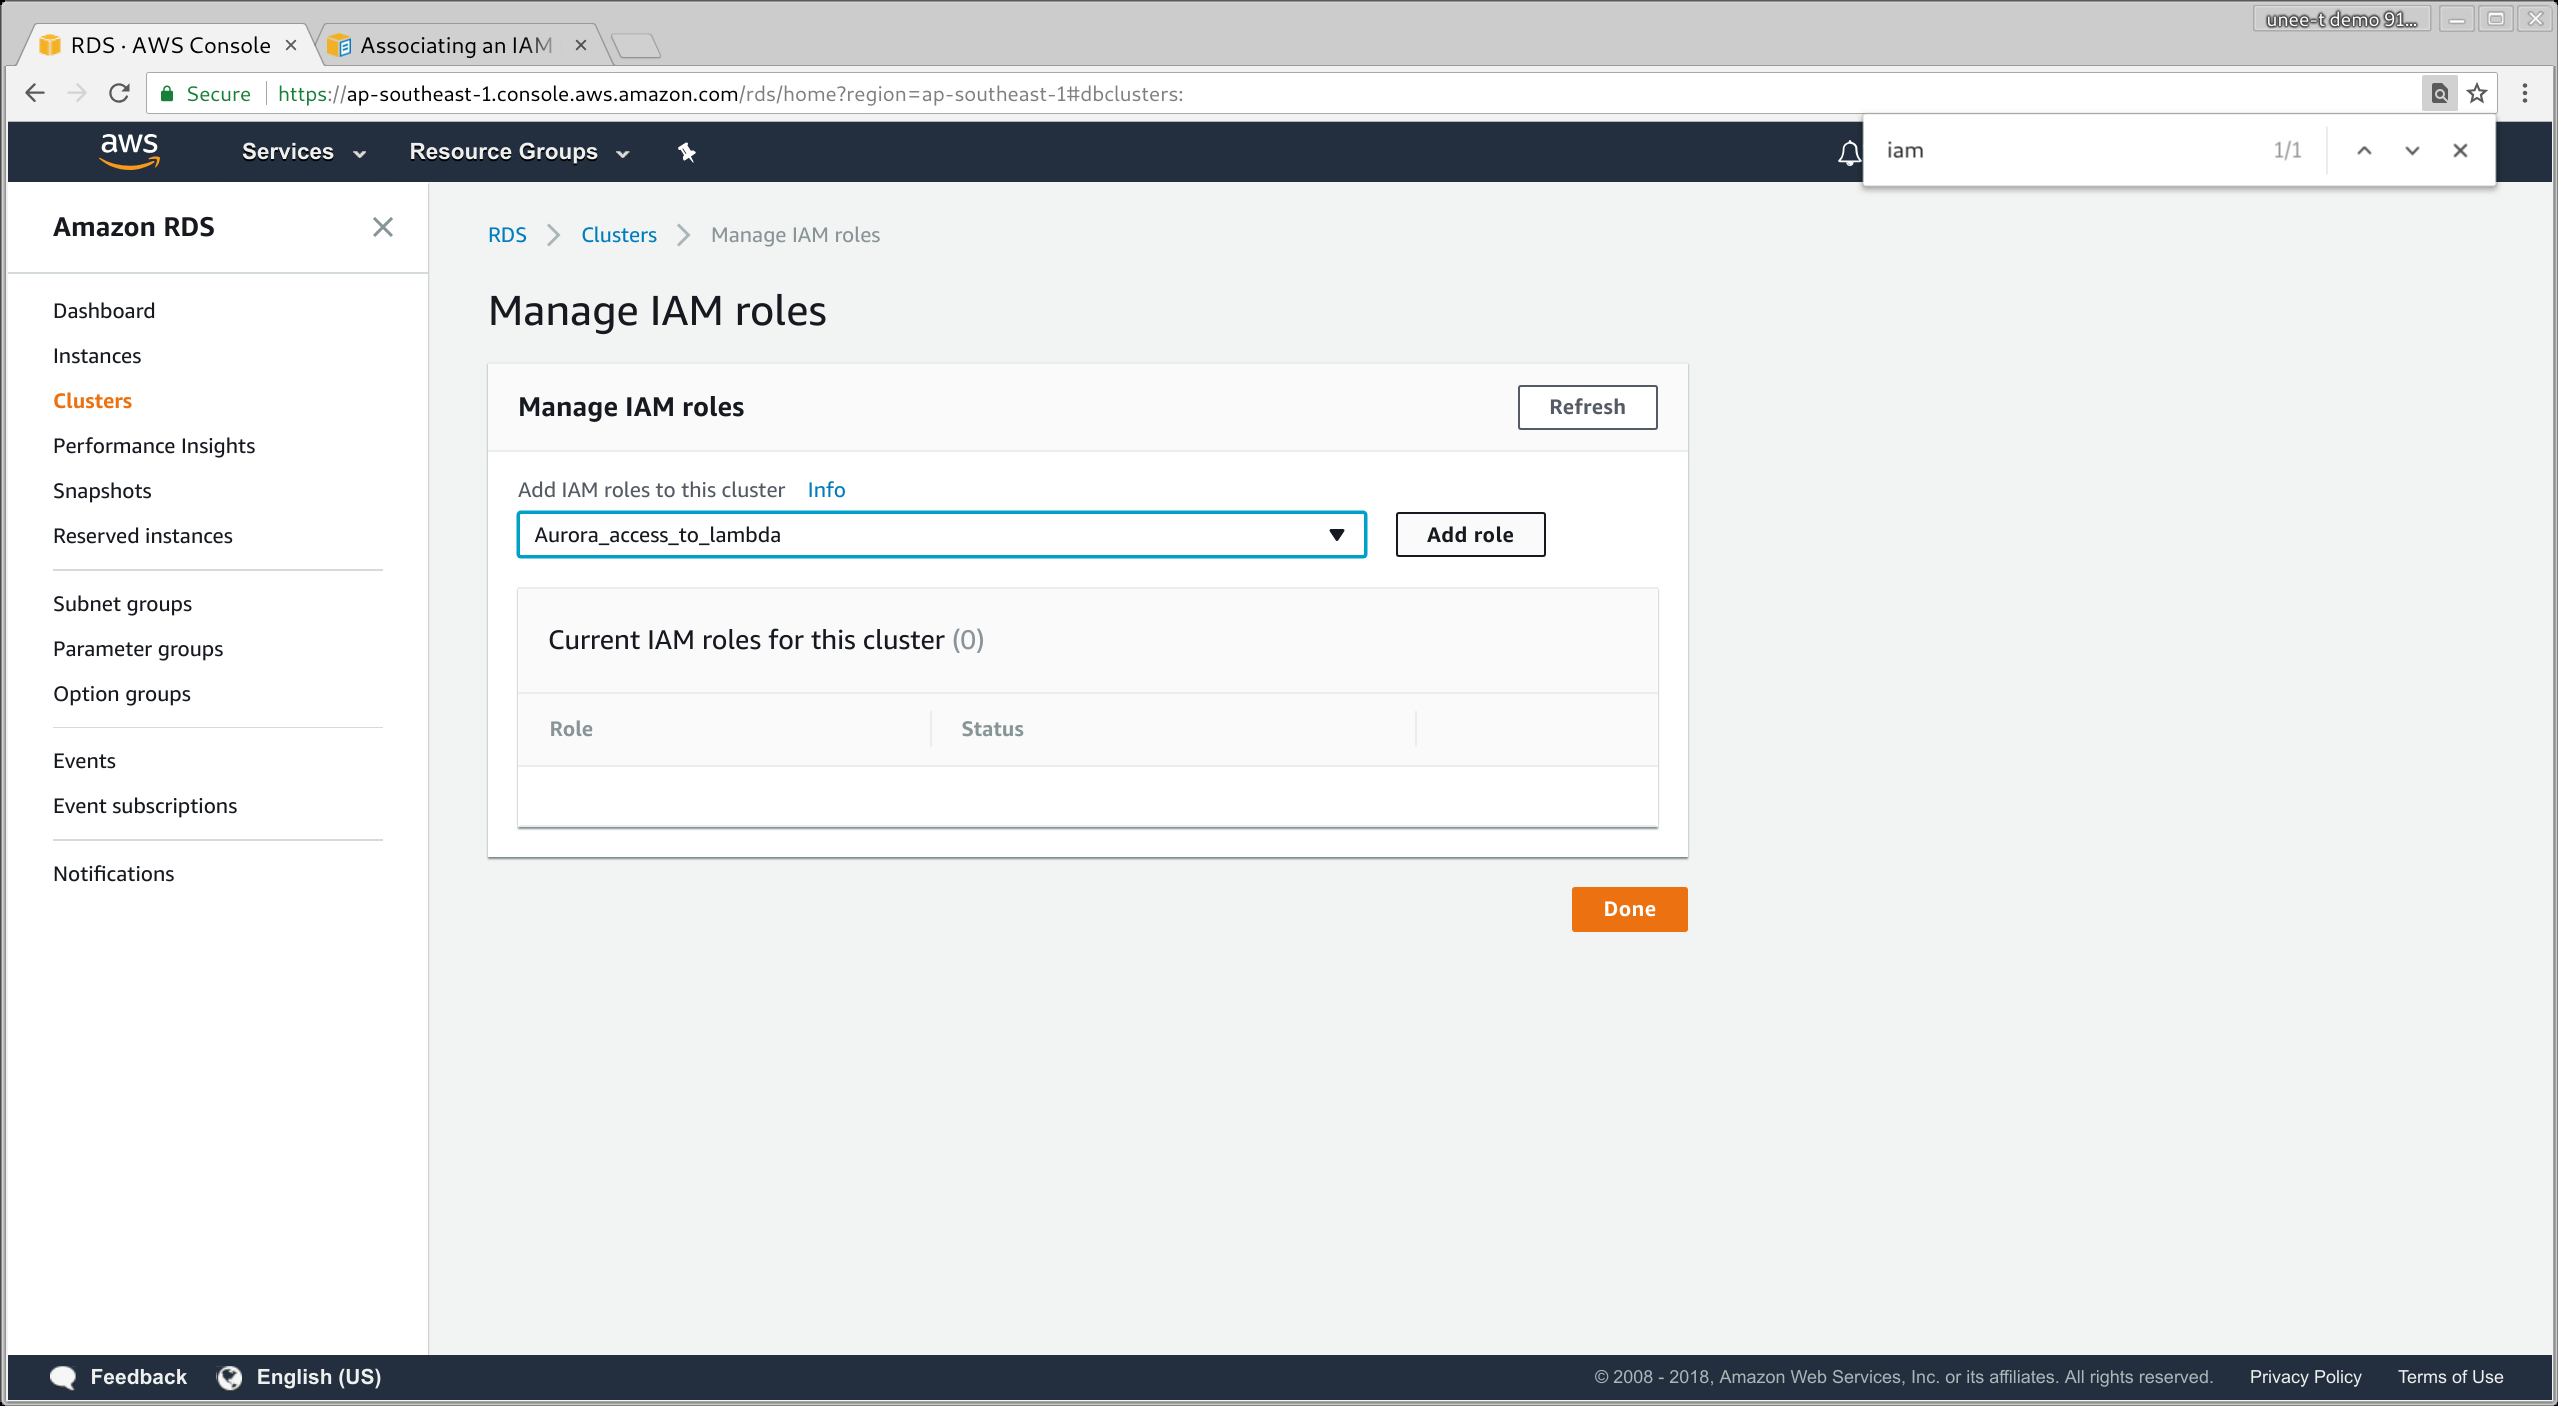The width and height of the screenshot is (2558, 1406).
Task: Close the find-in-page search bar
Action: click(x=2460, y=151)
